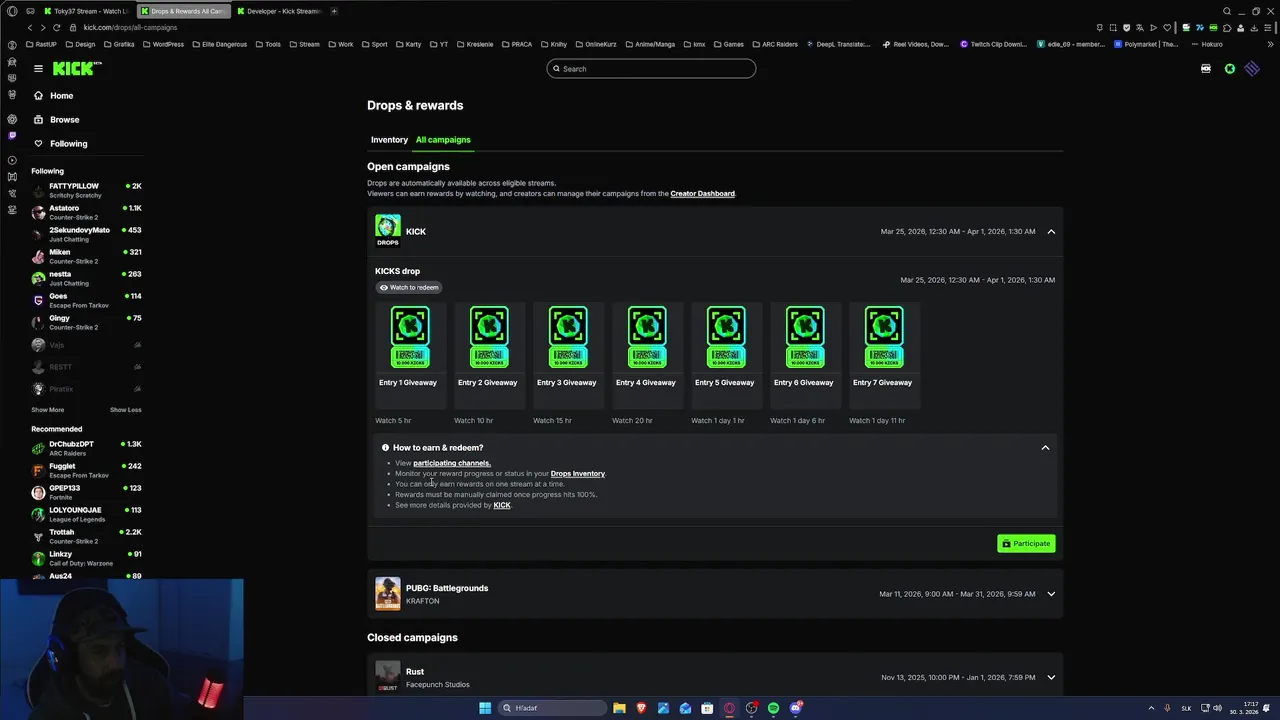Open Gingy channel in Following list
This screenshot has height=720, width=1280.
[x=86, y=322]
